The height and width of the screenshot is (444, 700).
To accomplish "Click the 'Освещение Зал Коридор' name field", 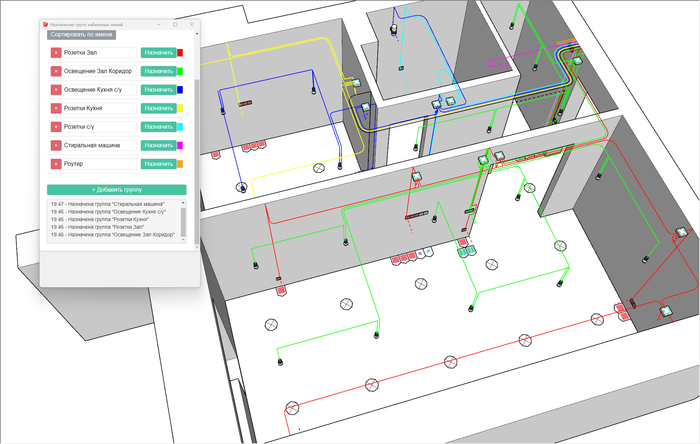I will coord(98,71).
